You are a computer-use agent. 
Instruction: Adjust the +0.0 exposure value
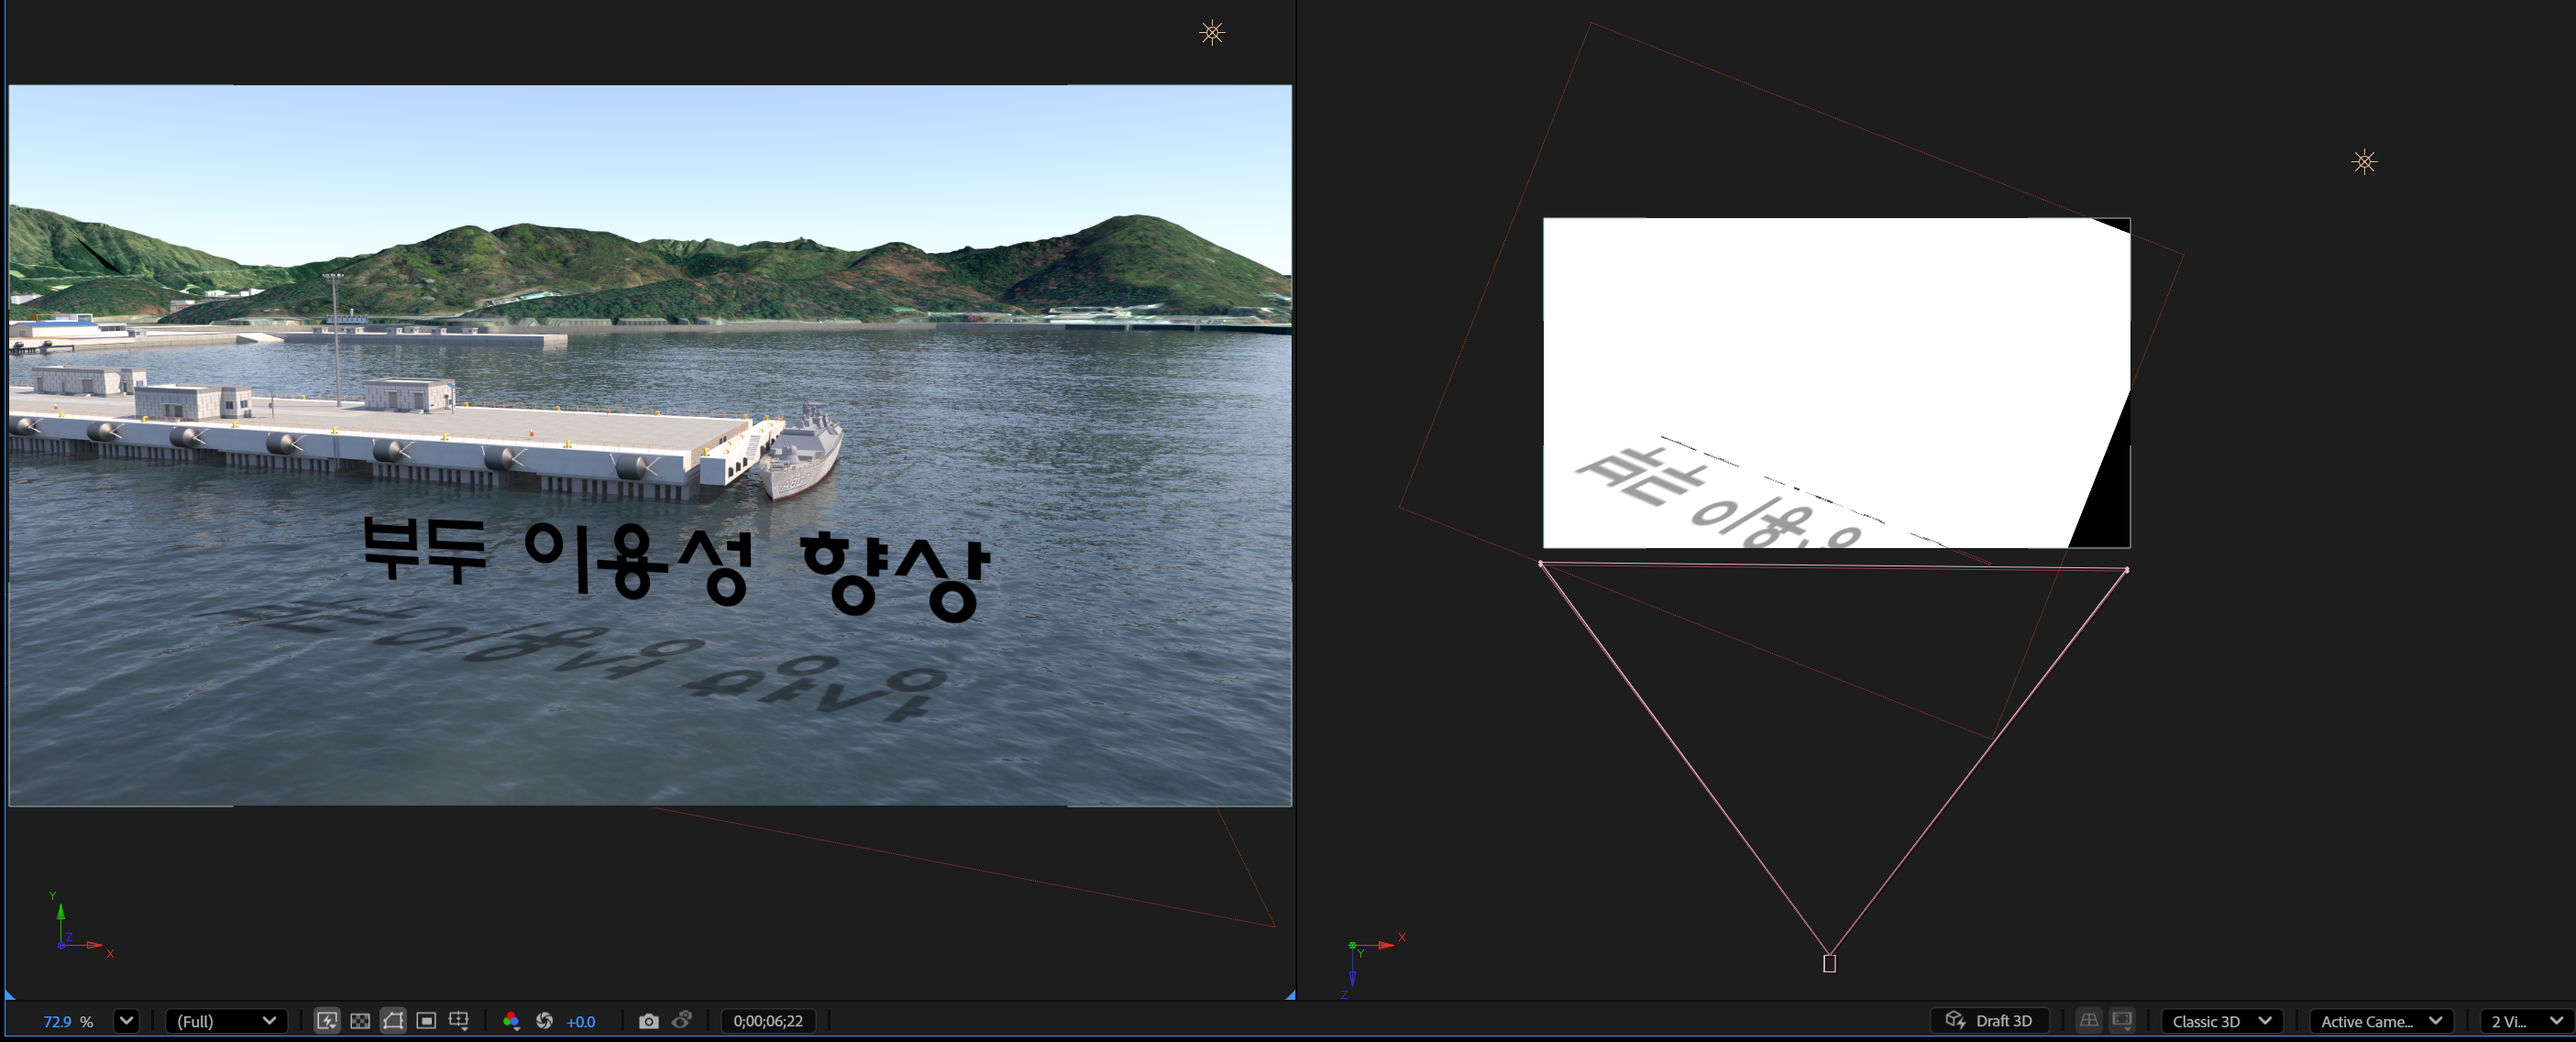pyautogui.click(x=581, y=1022)
